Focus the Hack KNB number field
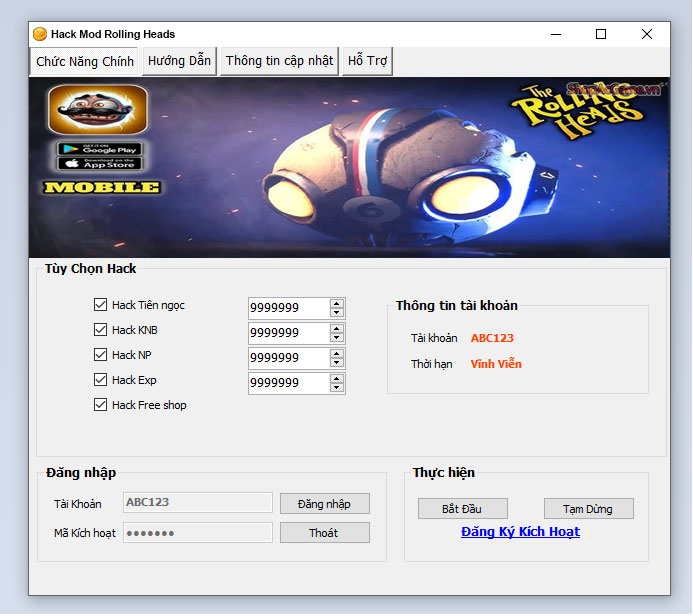The image size is (693, 616). pos(289,333)
